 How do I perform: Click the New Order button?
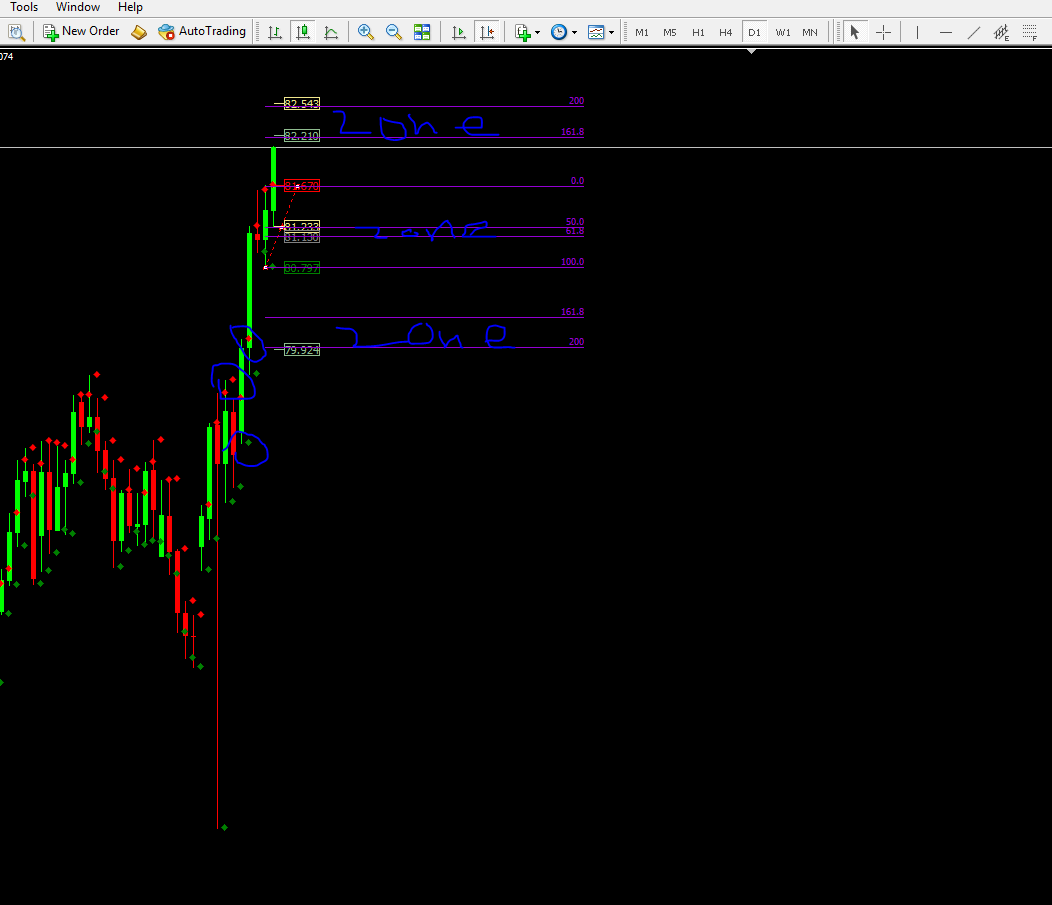(81, 31)
